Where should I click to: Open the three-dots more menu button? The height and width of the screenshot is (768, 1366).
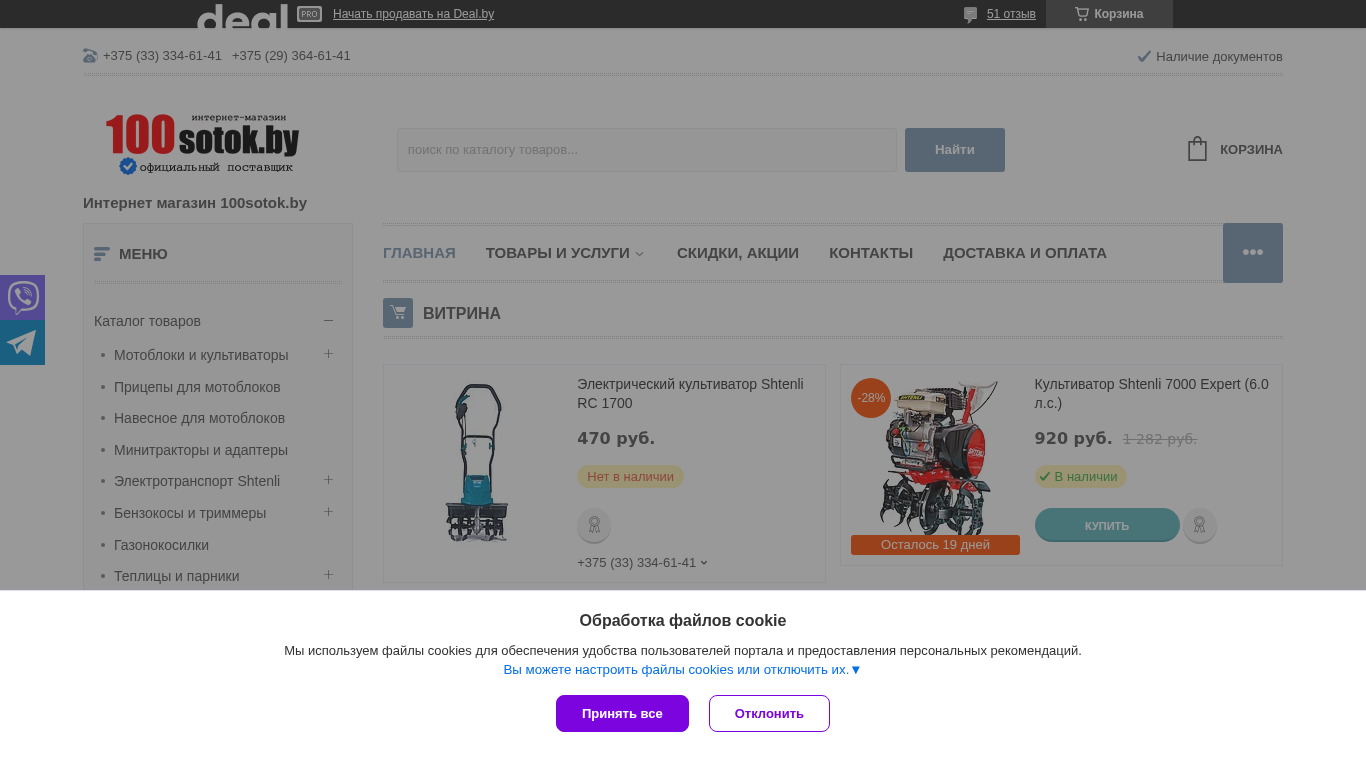pyautogui.click(x=1252, y=253)
